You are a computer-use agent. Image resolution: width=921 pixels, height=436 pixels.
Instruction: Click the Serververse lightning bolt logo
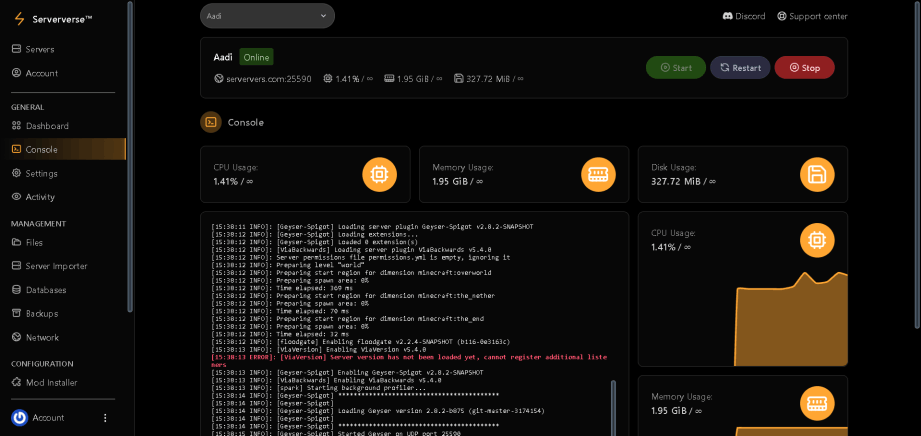point(20,19)
